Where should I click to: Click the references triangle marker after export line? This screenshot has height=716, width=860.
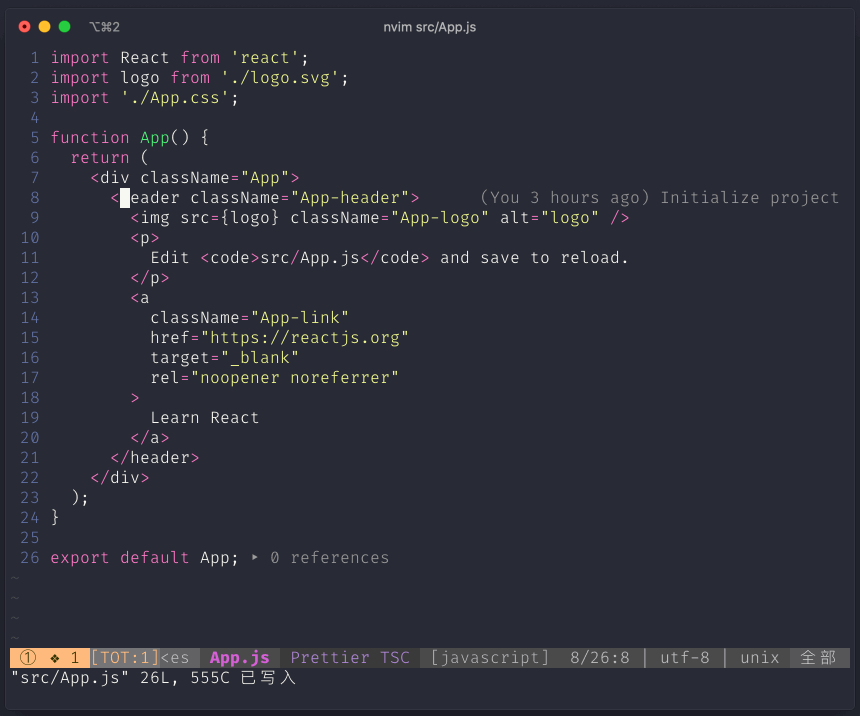tap(254, 557)
